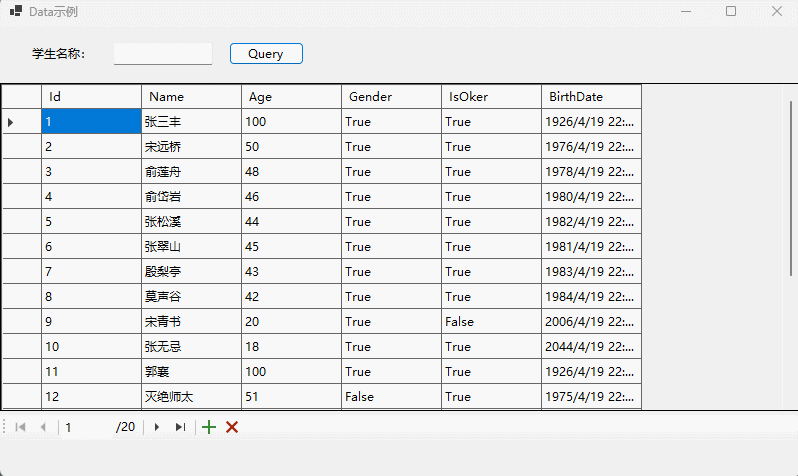The image size is (798, 476).
Task: Click the app icon in title bar
Action: coord(16,11)
